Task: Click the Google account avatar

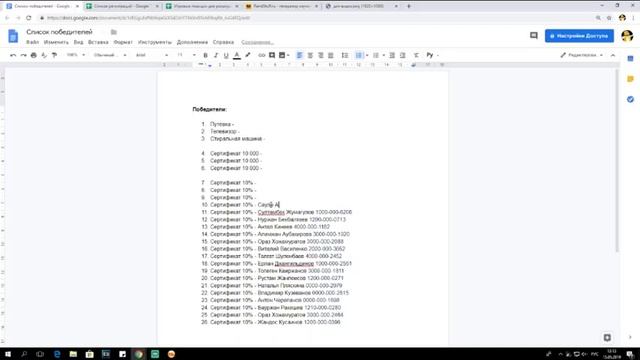Action: (x=627, y=36)
